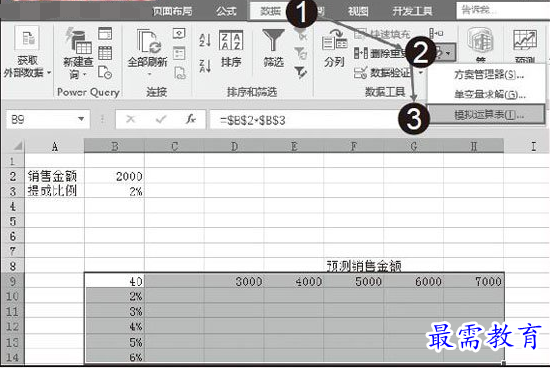Screen dimensions: 550x368
Task: Click the Reapply filter icon
Action: click(x=301, y=53)
